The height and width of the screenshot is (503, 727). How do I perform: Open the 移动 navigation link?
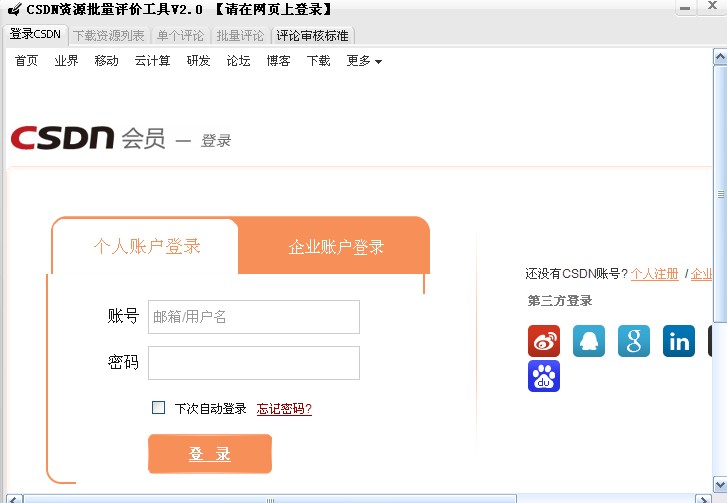pyautogui.click(x=106, y=61)
